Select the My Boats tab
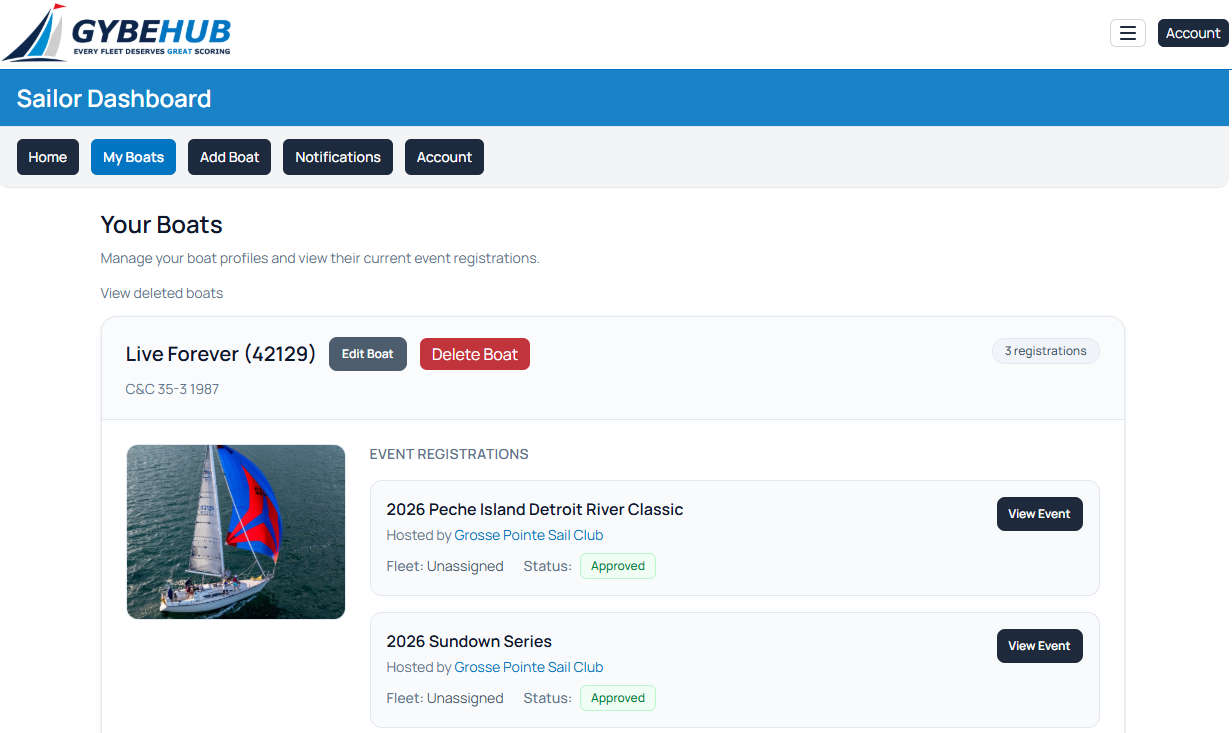 (x=133, y=157)
